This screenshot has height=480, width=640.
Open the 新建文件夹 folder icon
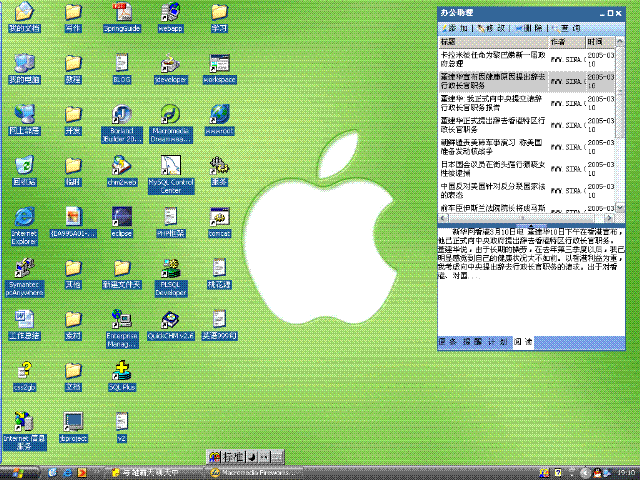coord(122,273)
